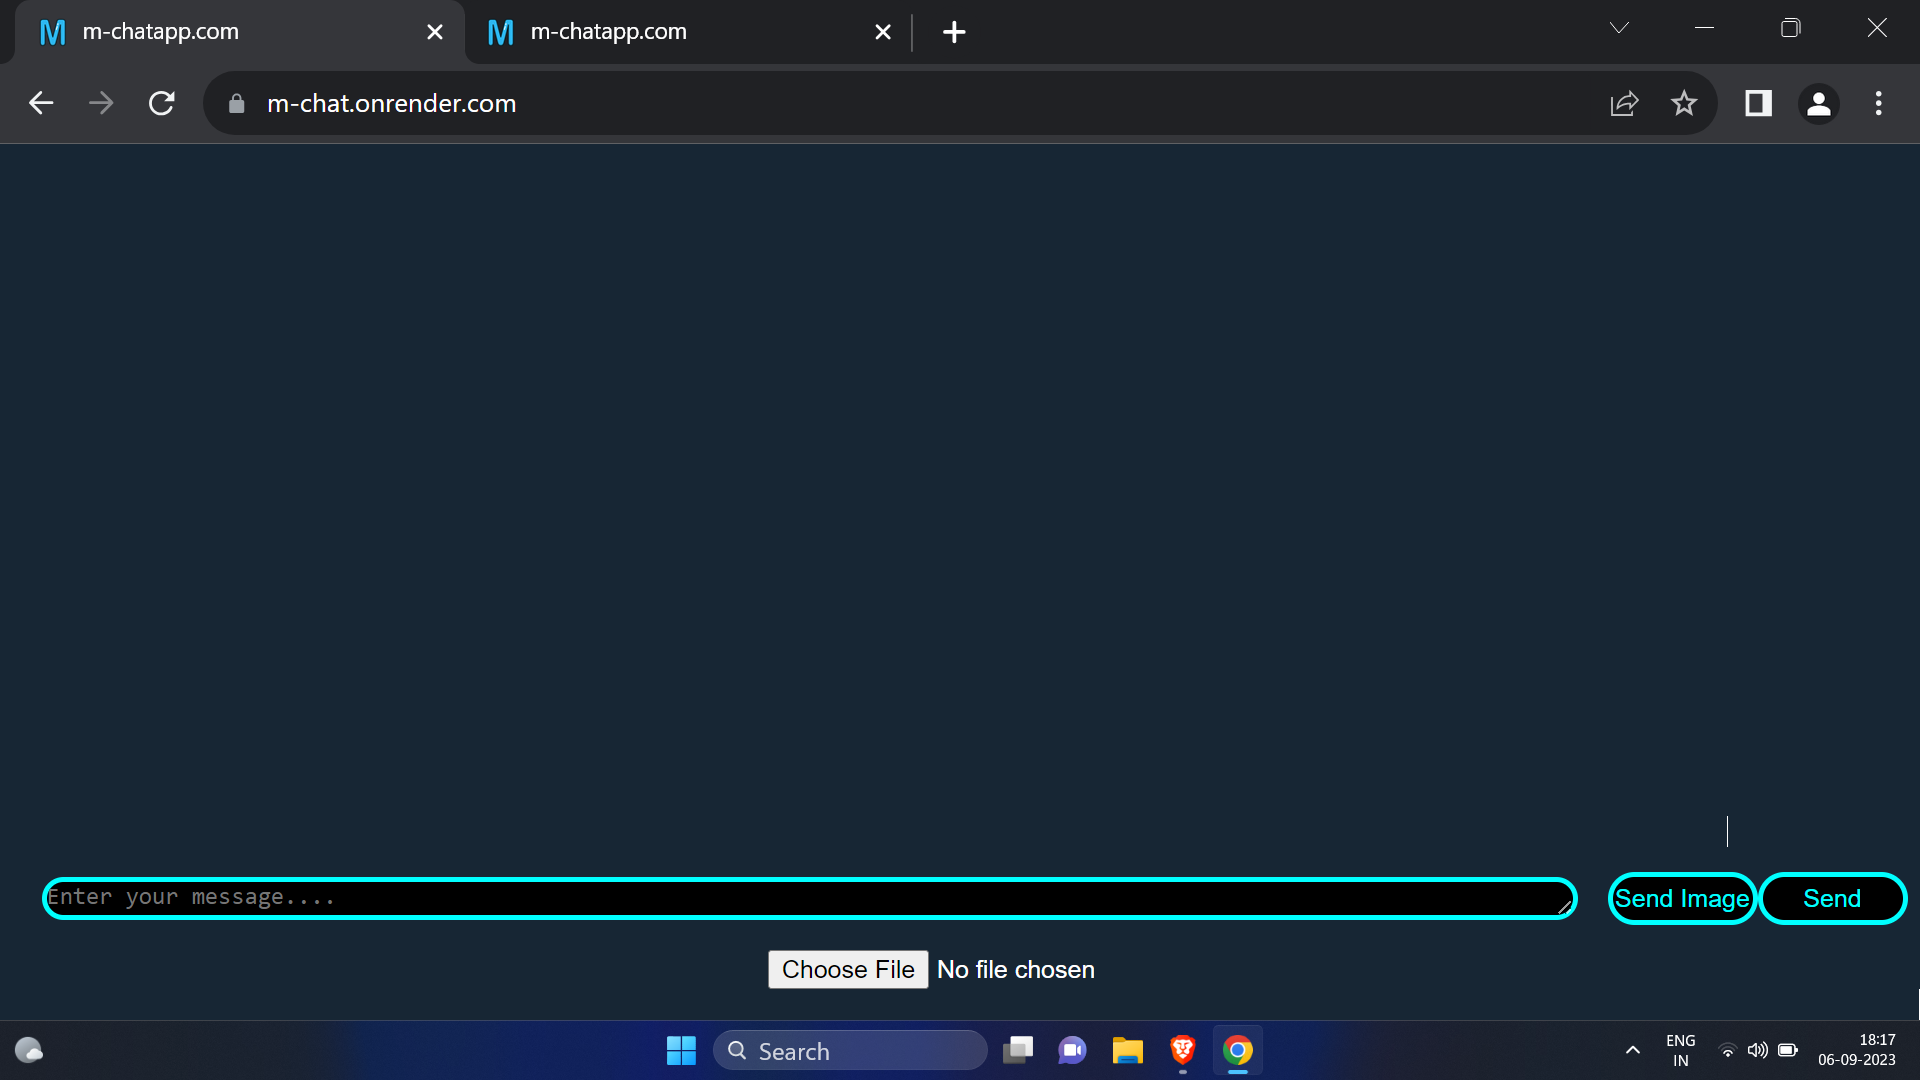This screenshot has height=1080, width=1920.
Task: Open Windows Start menu icon
Action: tap(681, 1050)
